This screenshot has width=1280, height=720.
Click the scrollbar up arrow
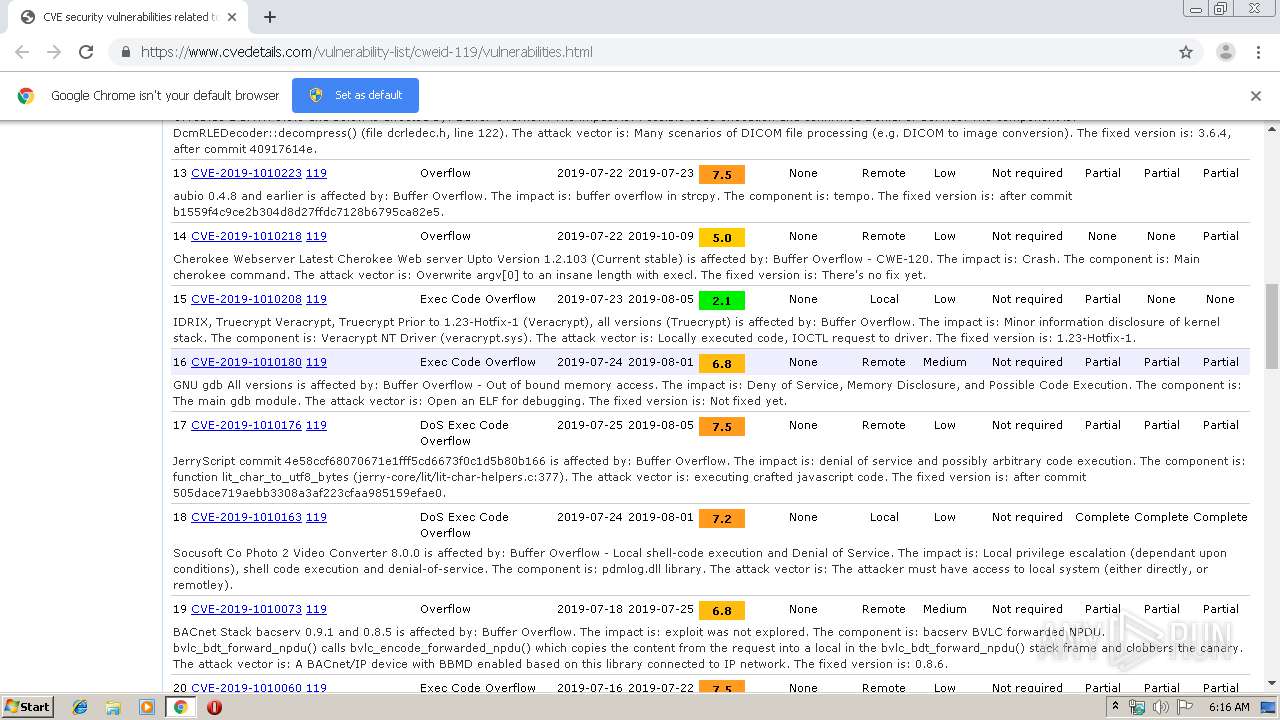1272,129
